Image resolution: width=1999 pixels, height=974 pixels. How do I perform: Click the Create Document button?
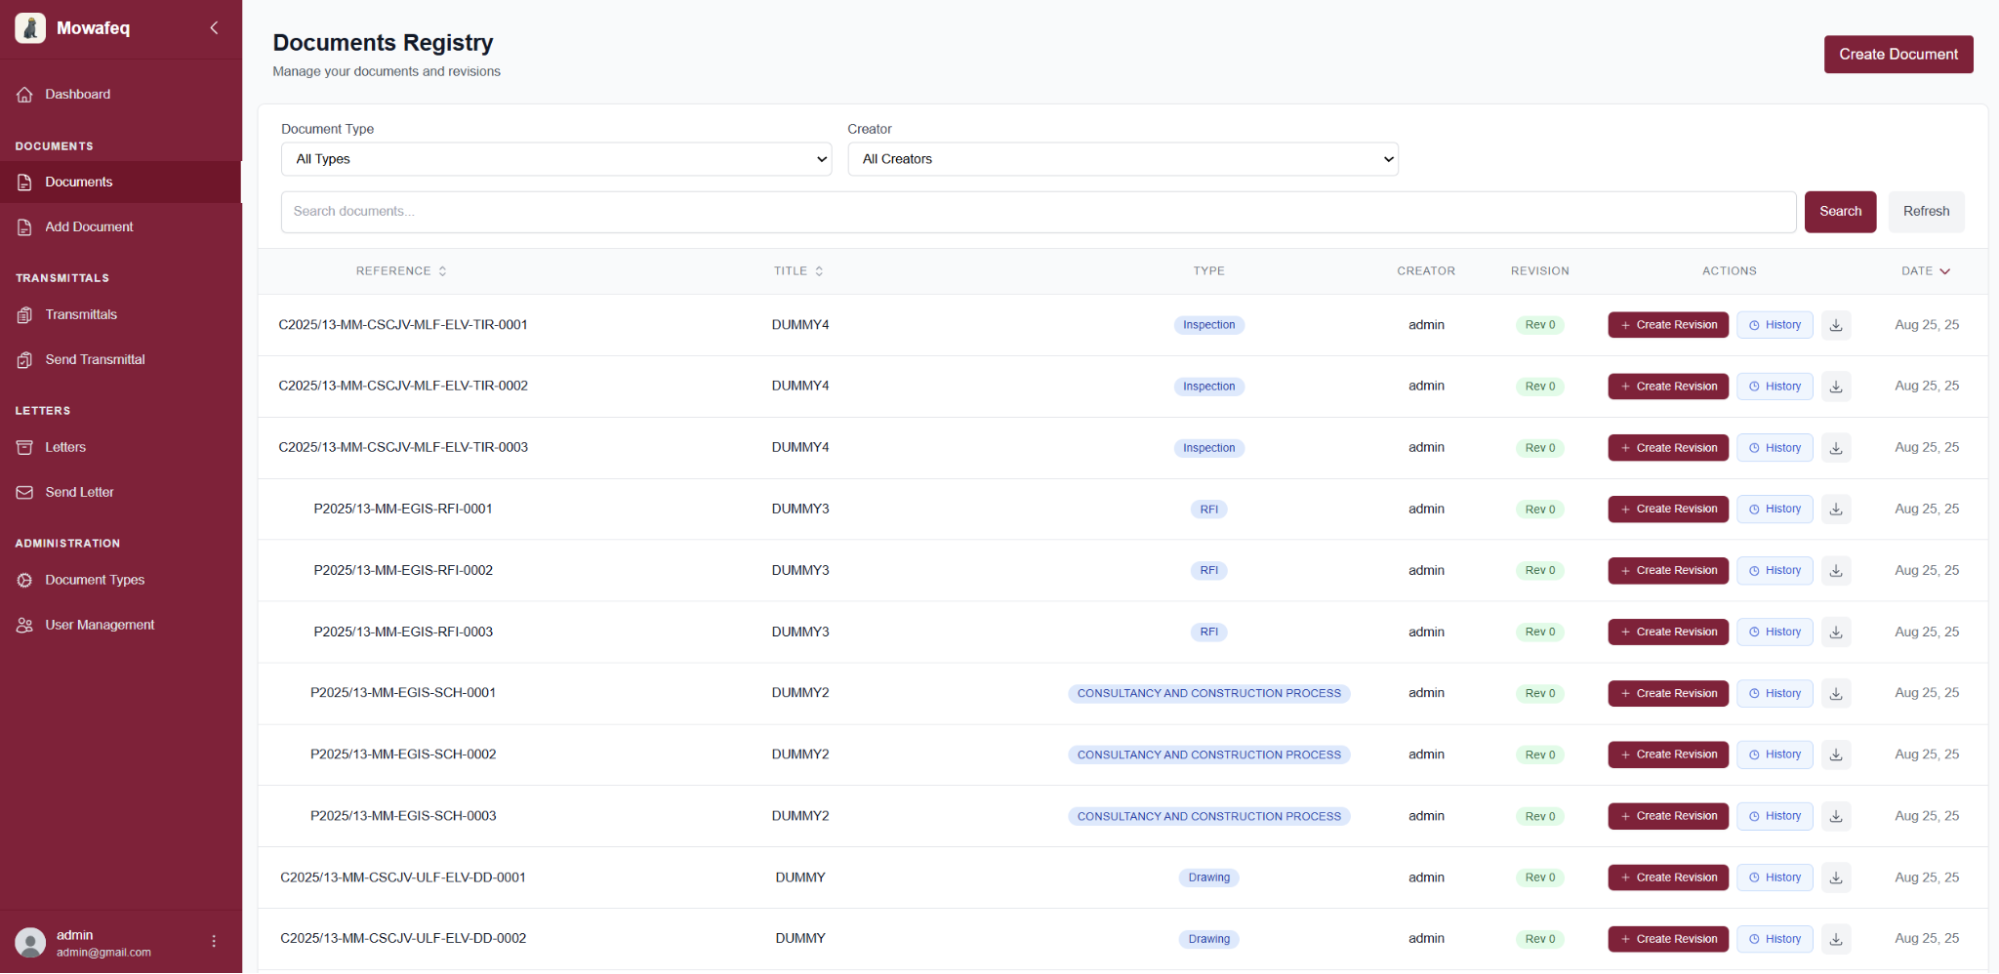click(x=1897, y=54)
